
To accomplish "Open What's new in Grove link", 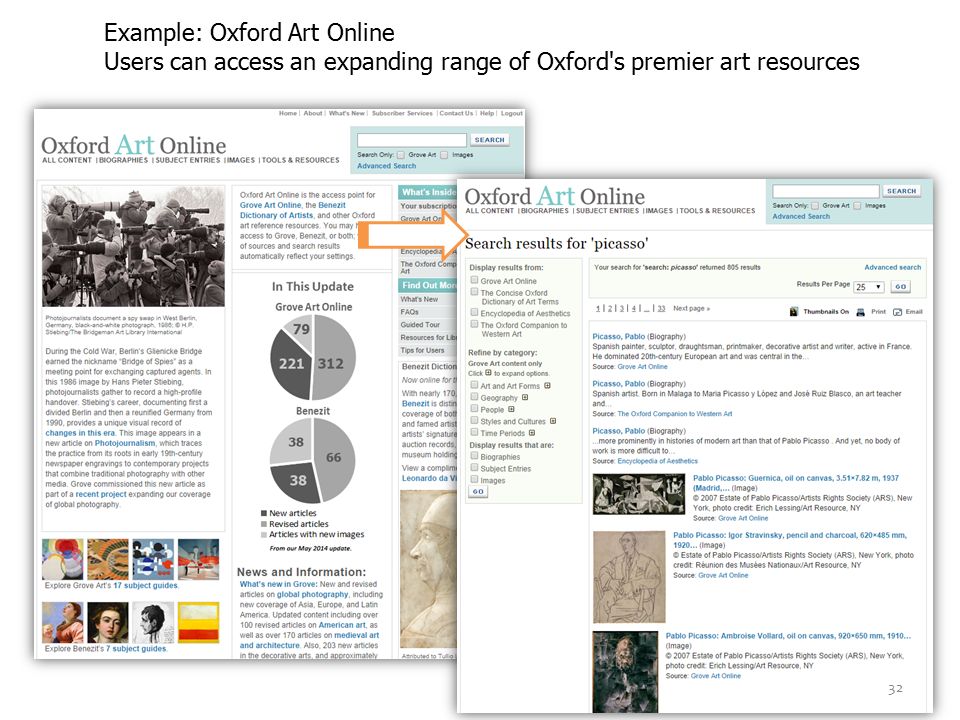I will click(x=278, y=585).
